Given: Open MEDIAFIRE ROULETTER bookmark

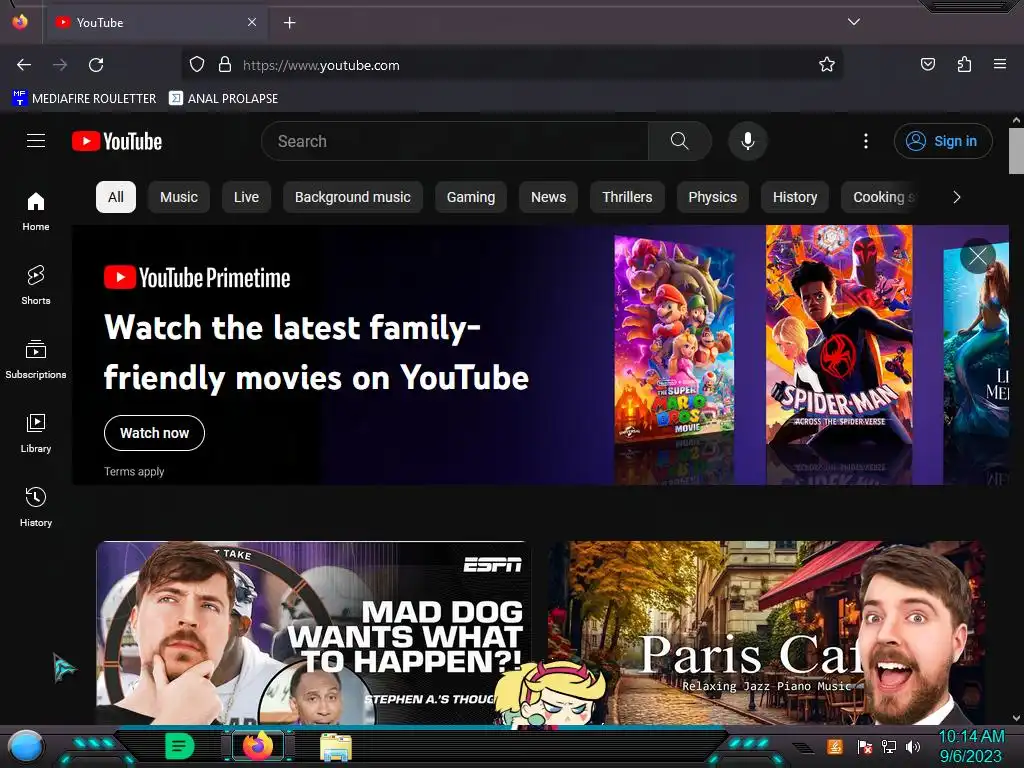Looking at the screenshot, I should 84,99.
